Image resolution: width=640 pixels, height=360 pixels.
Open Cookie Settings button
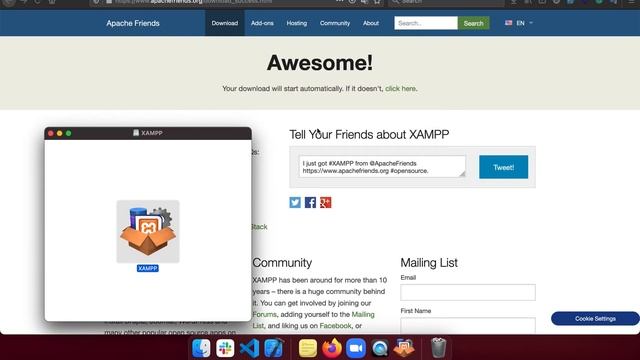click(595, 319)
